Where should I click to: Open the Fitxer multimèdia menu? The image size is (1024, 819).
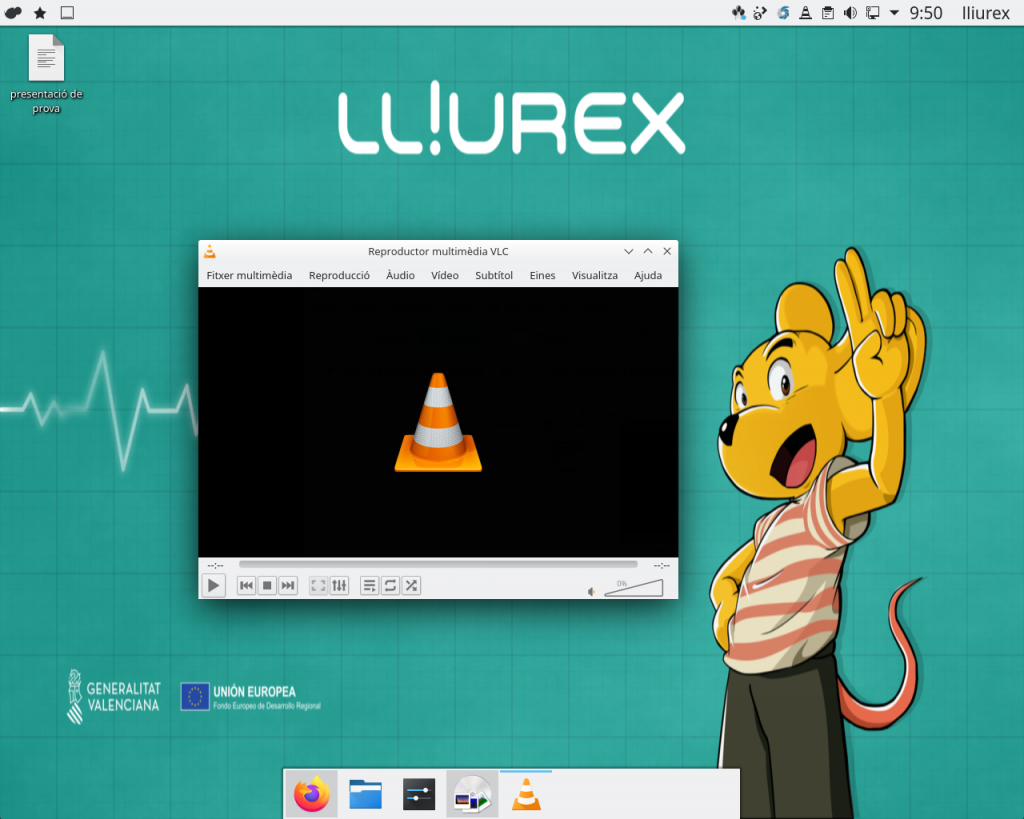[x=249, y=275]
